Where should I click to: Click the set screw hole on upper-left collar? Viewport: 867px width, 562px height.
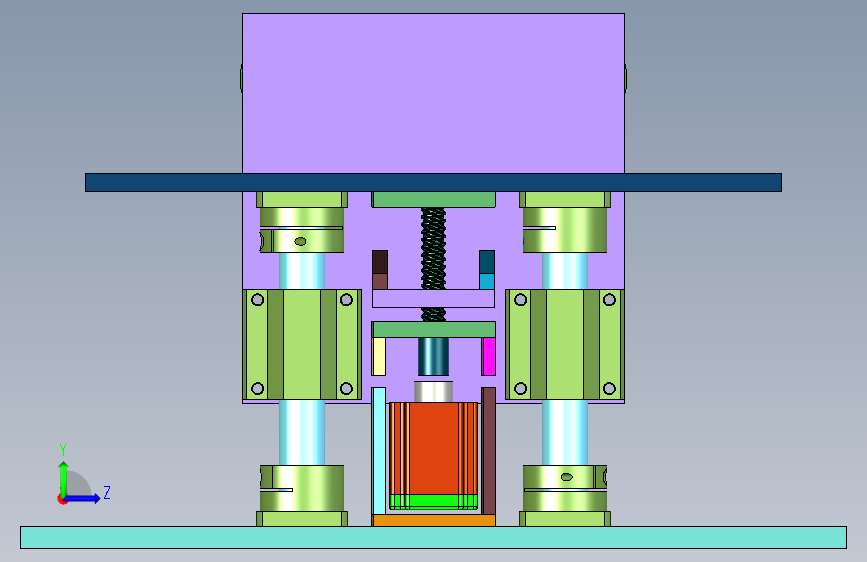[300, 241]
